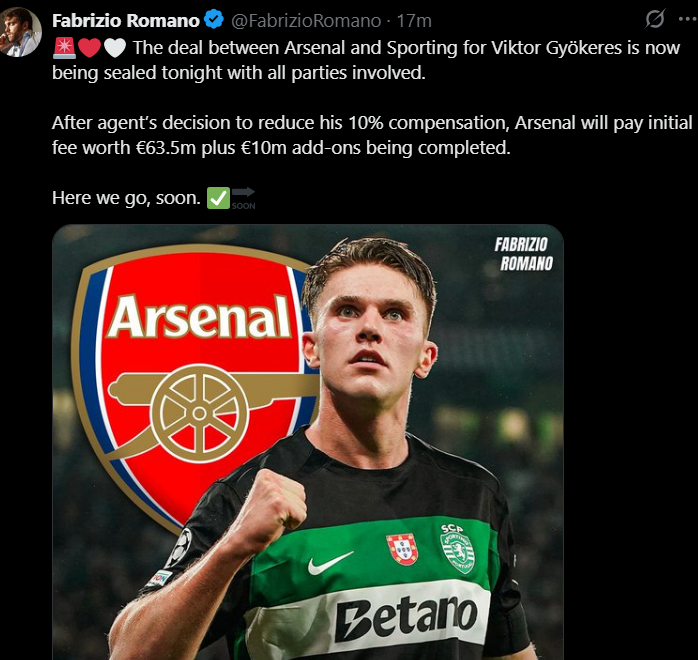Viewport: 698px width, 660px height.
Task: Click the SOON arrow emoji
Action: point(243,197)
